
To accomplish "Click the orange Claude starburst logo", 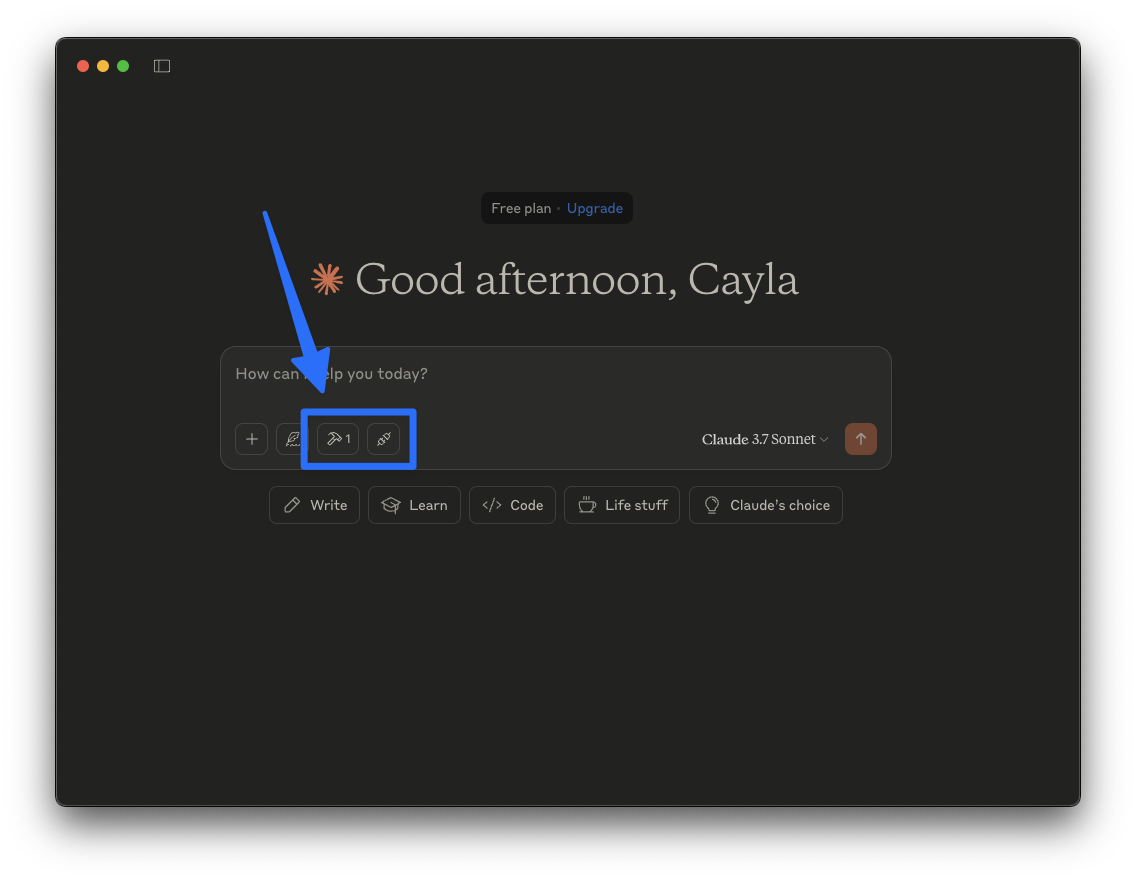I will (327, 280).
